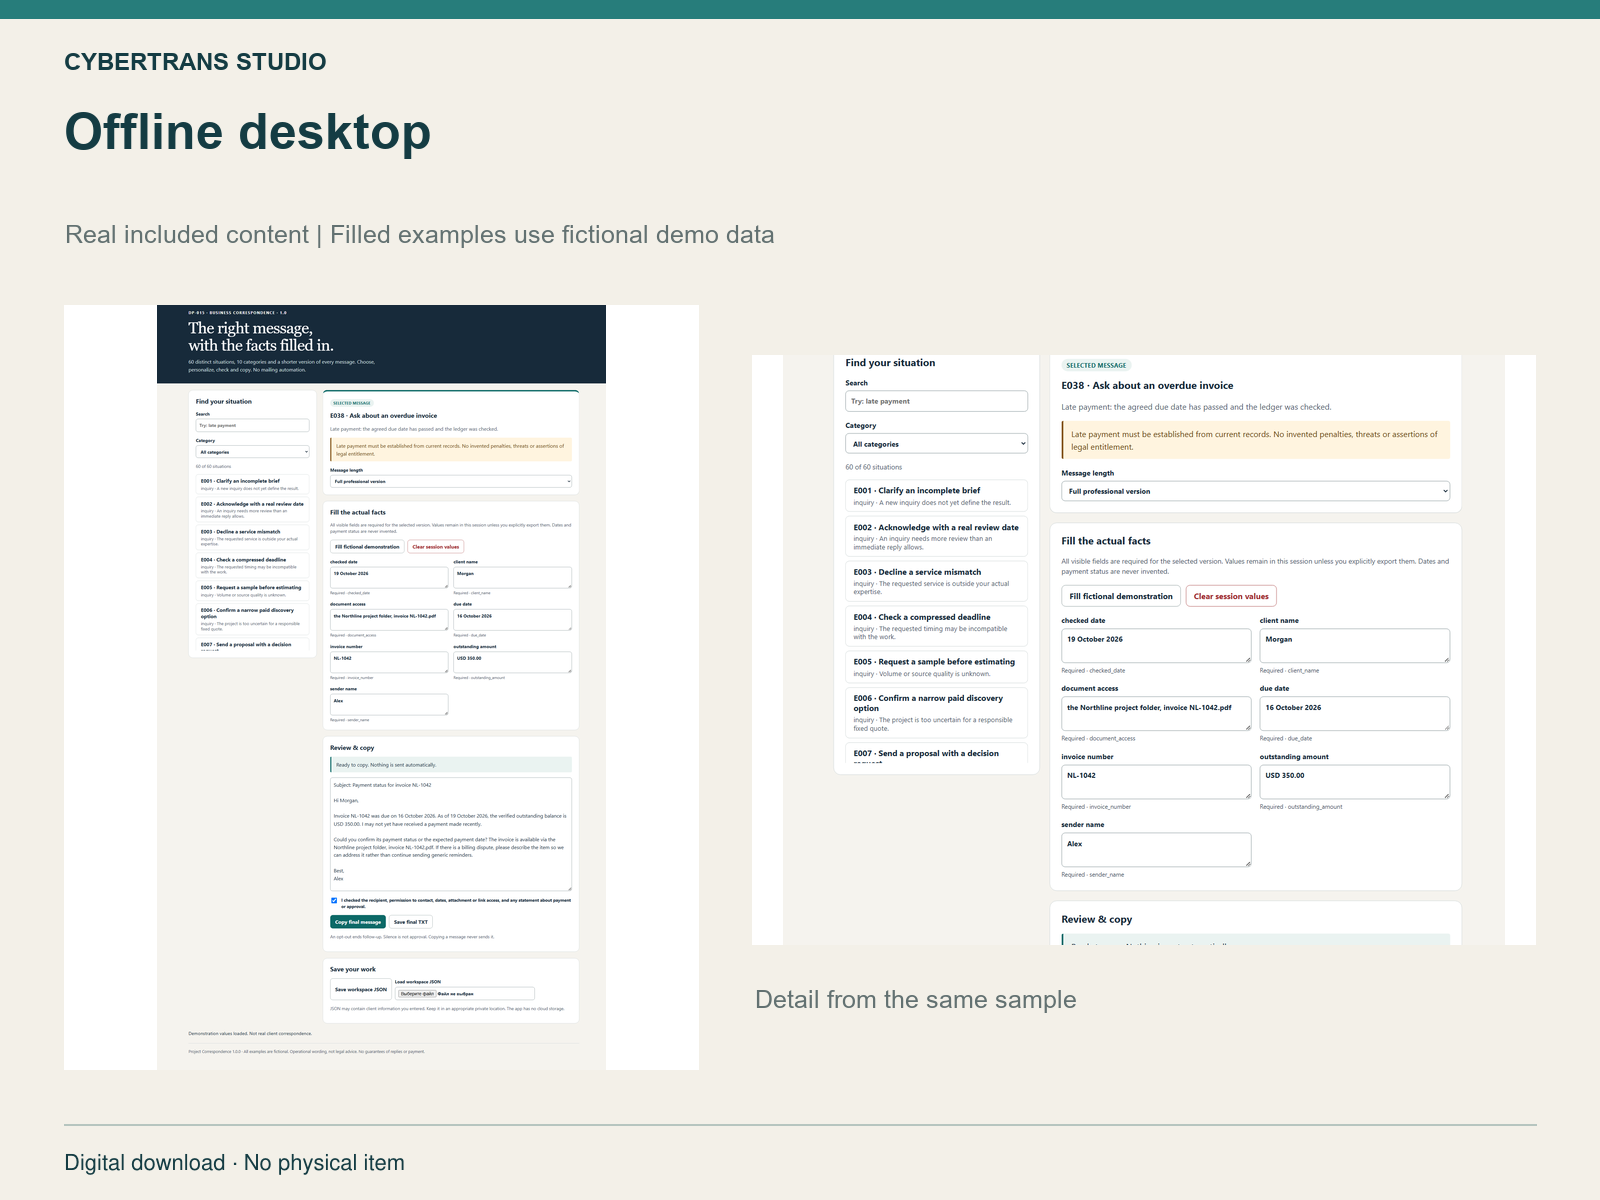1600x1200 pixels.
Task: Select E003 Decline a service mismatch in full-page sample
Action: [x=253, y=537]
